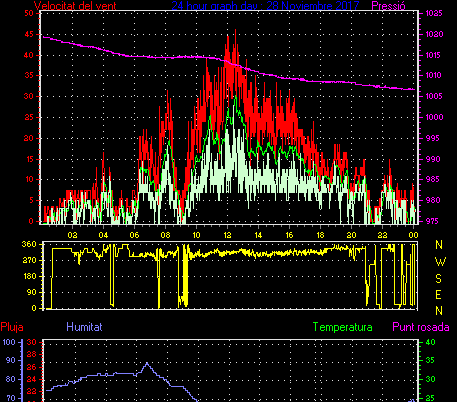Click the 'Pluja' legend label

(x=12, y=327)
